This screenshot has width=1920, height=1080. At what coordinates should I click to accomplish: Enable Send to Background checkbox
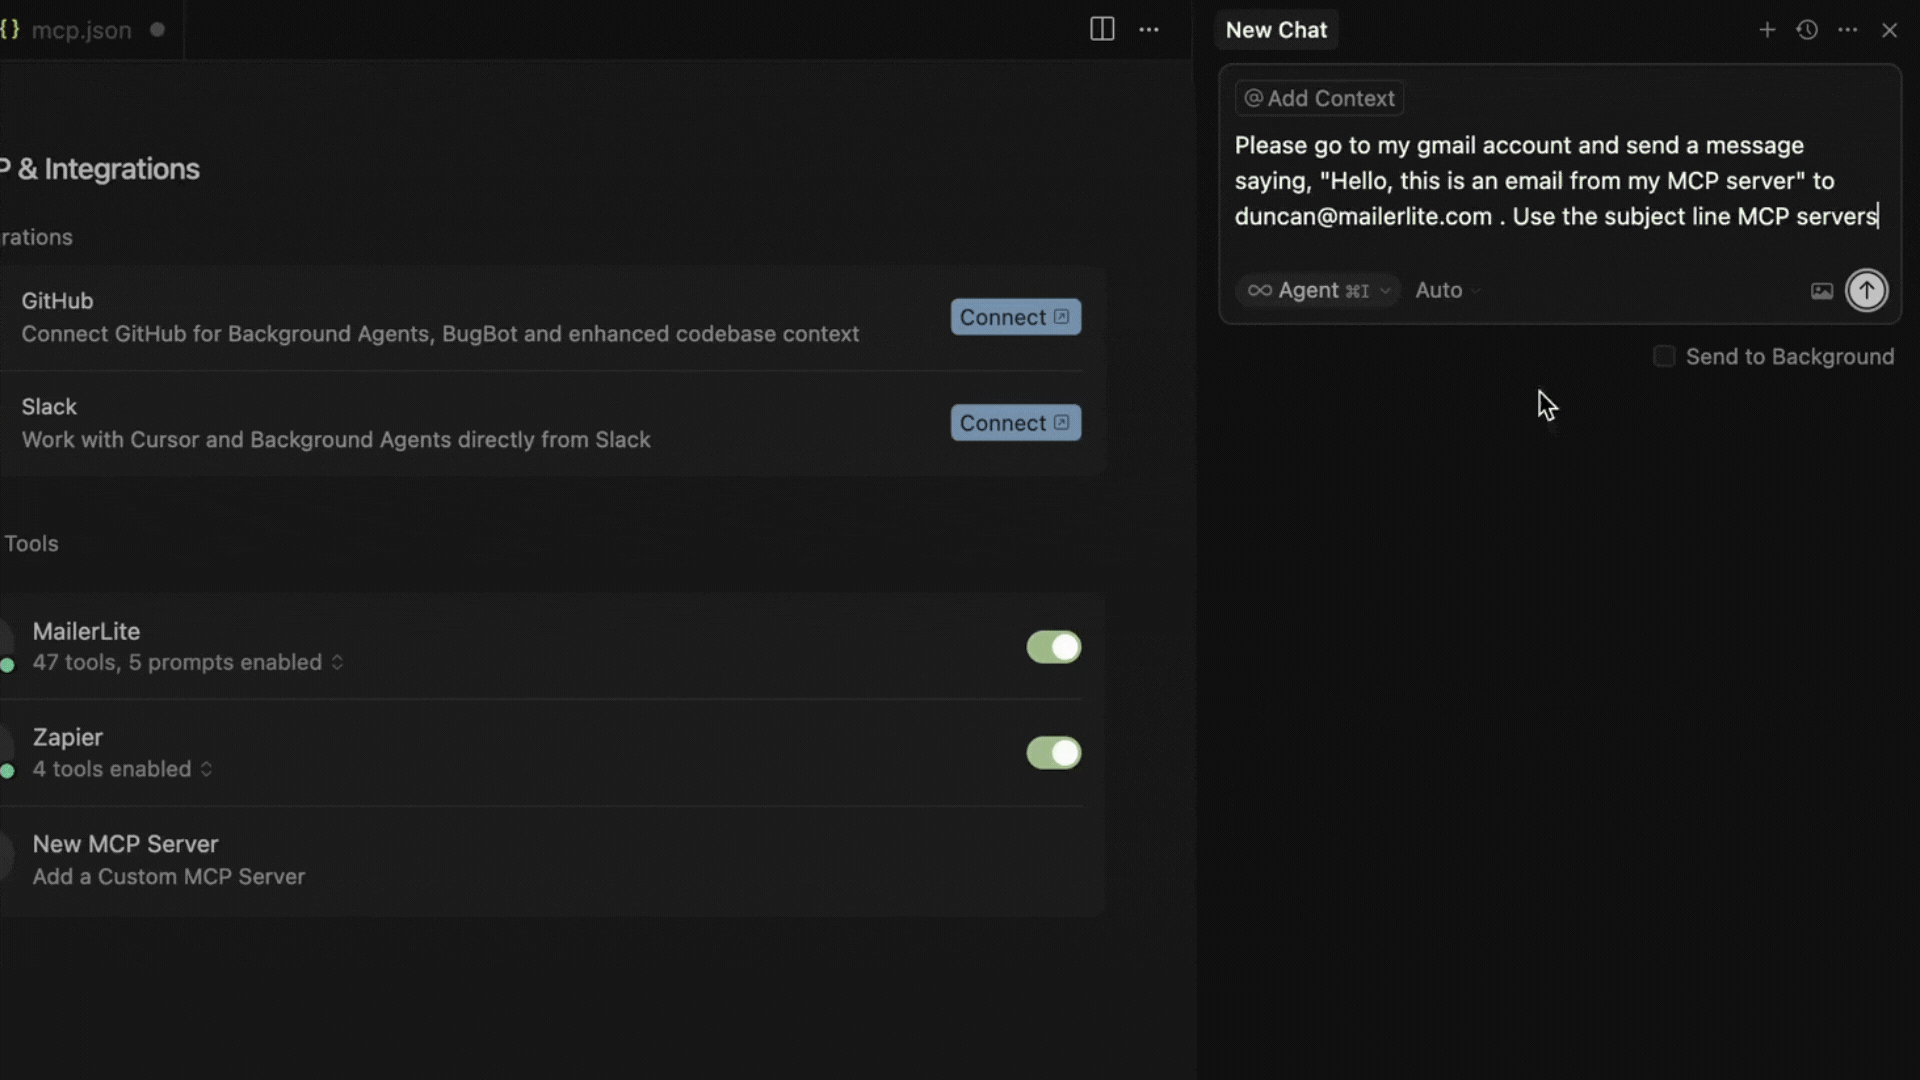point(1663,356)
